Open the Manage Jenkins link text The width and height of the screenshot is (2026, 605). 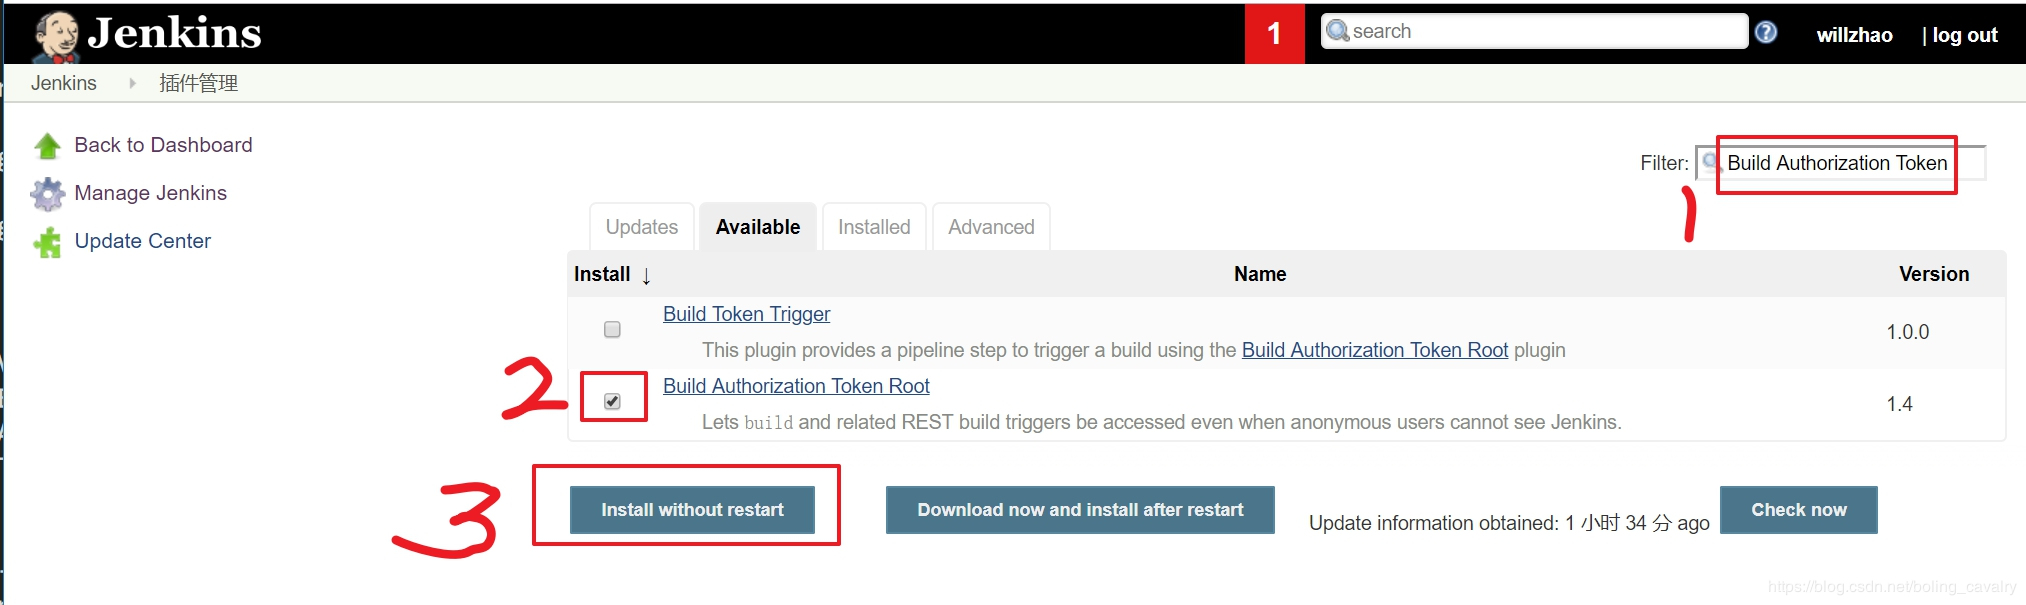point(150,193)
